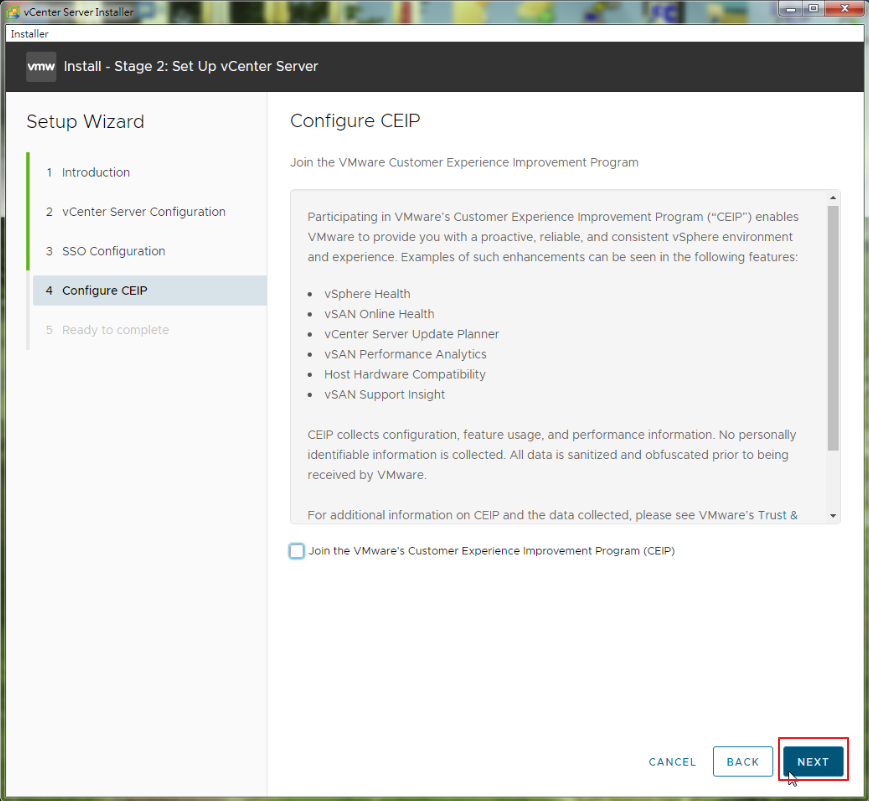869x801 pixels.
Task: Click the 'Join the VMware Customer Experience' subtitle
Action: point(464,162)
